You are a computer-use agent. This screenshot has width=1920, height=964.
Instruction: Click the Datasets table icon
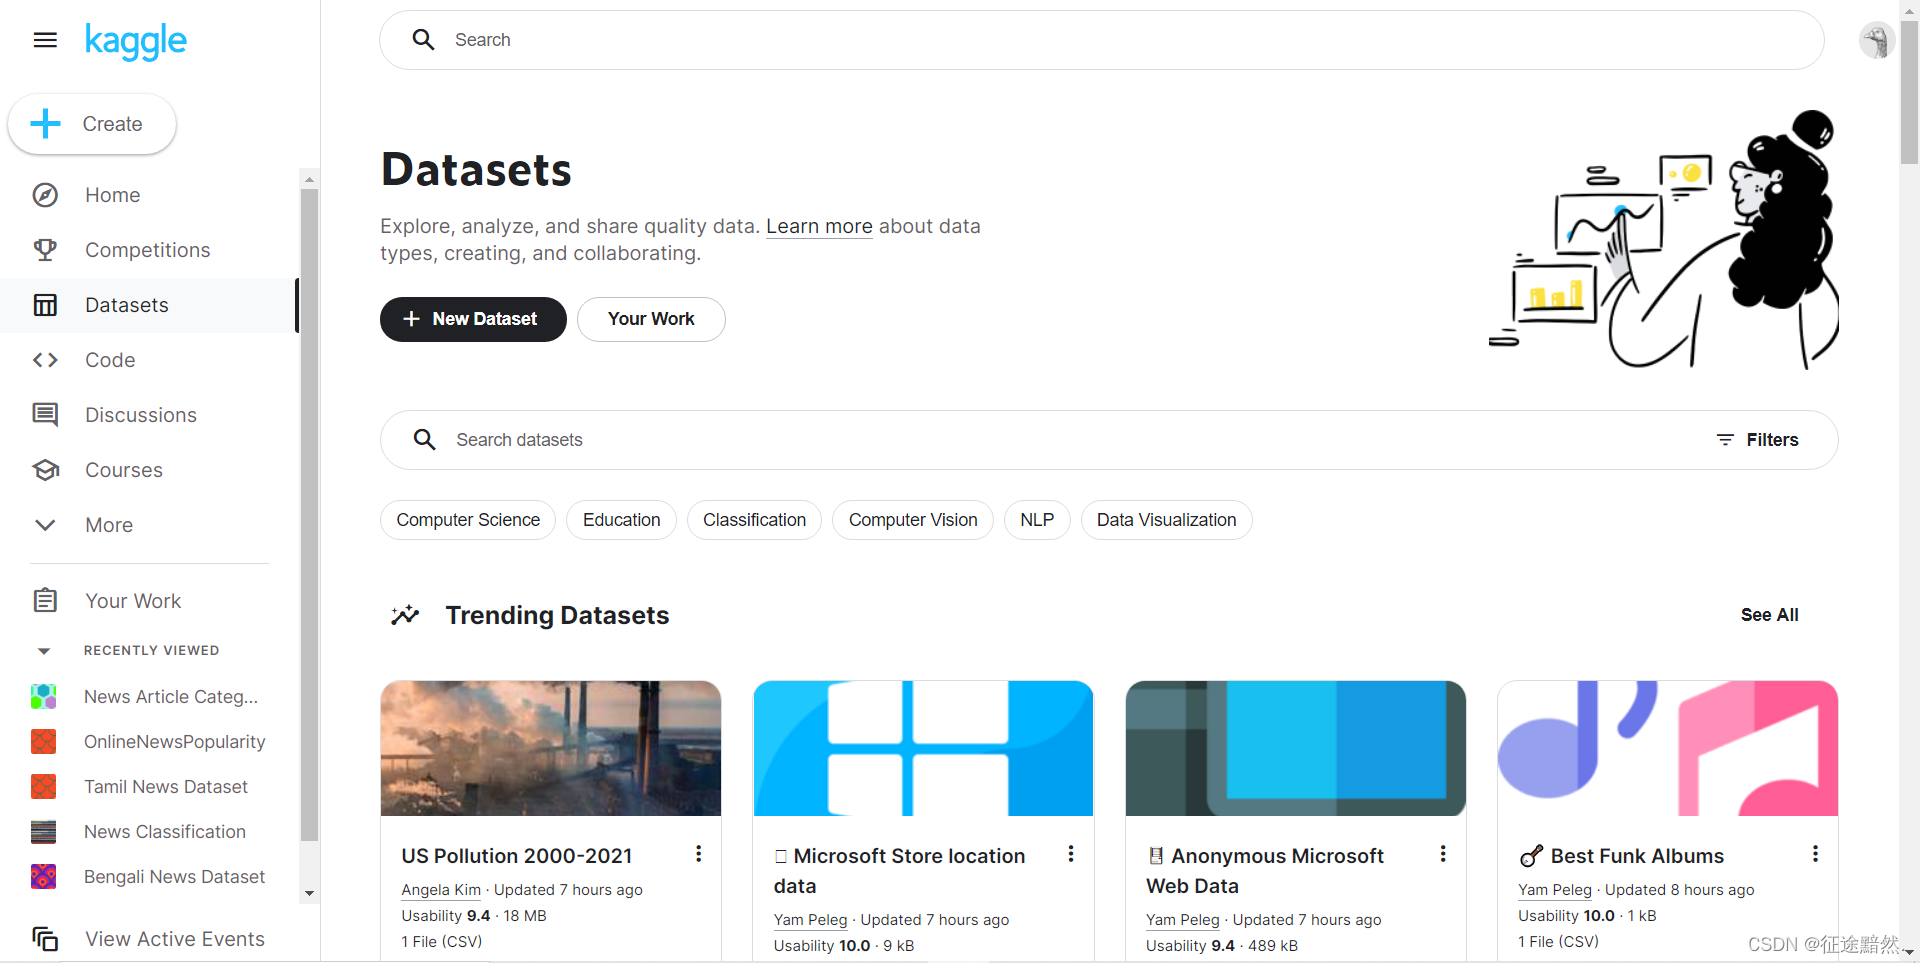[x=45, y=305]
